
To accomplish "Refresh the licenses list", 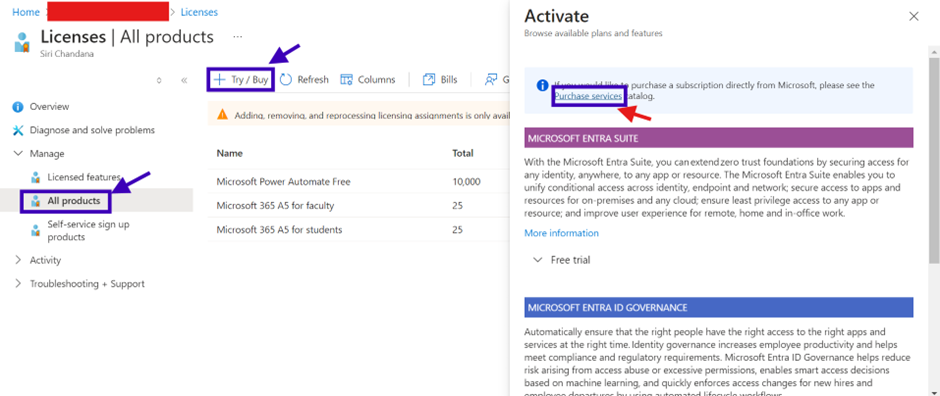I will (x=304, y=80).
